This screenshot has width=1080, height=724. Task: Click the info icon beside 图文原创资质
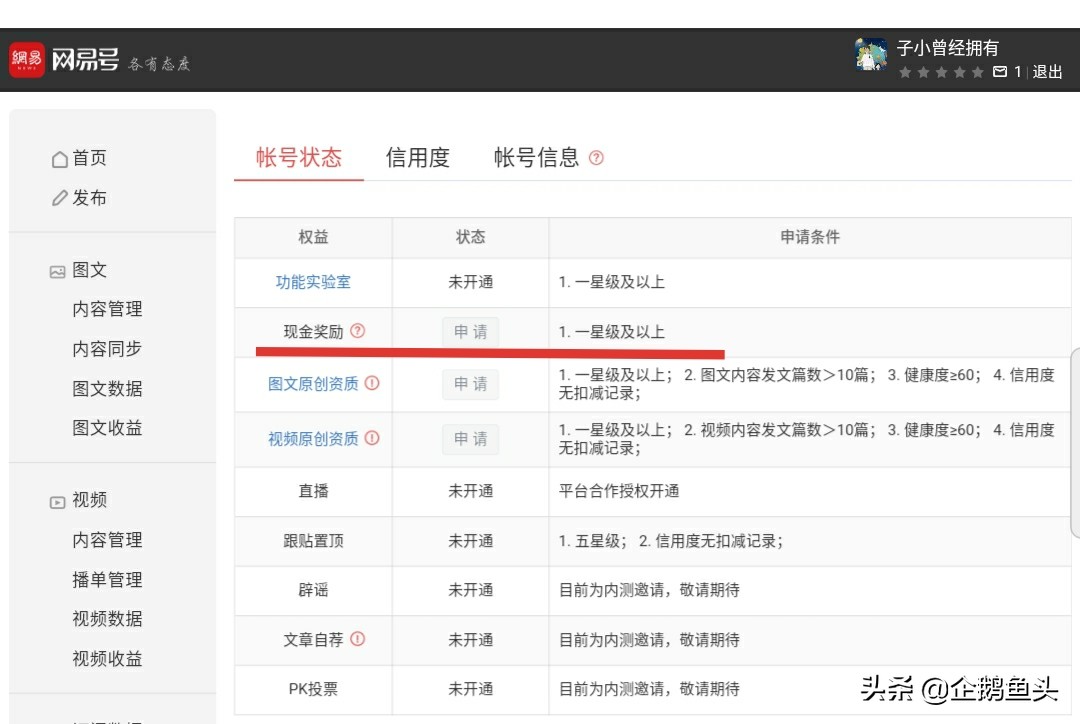(372, 381)
